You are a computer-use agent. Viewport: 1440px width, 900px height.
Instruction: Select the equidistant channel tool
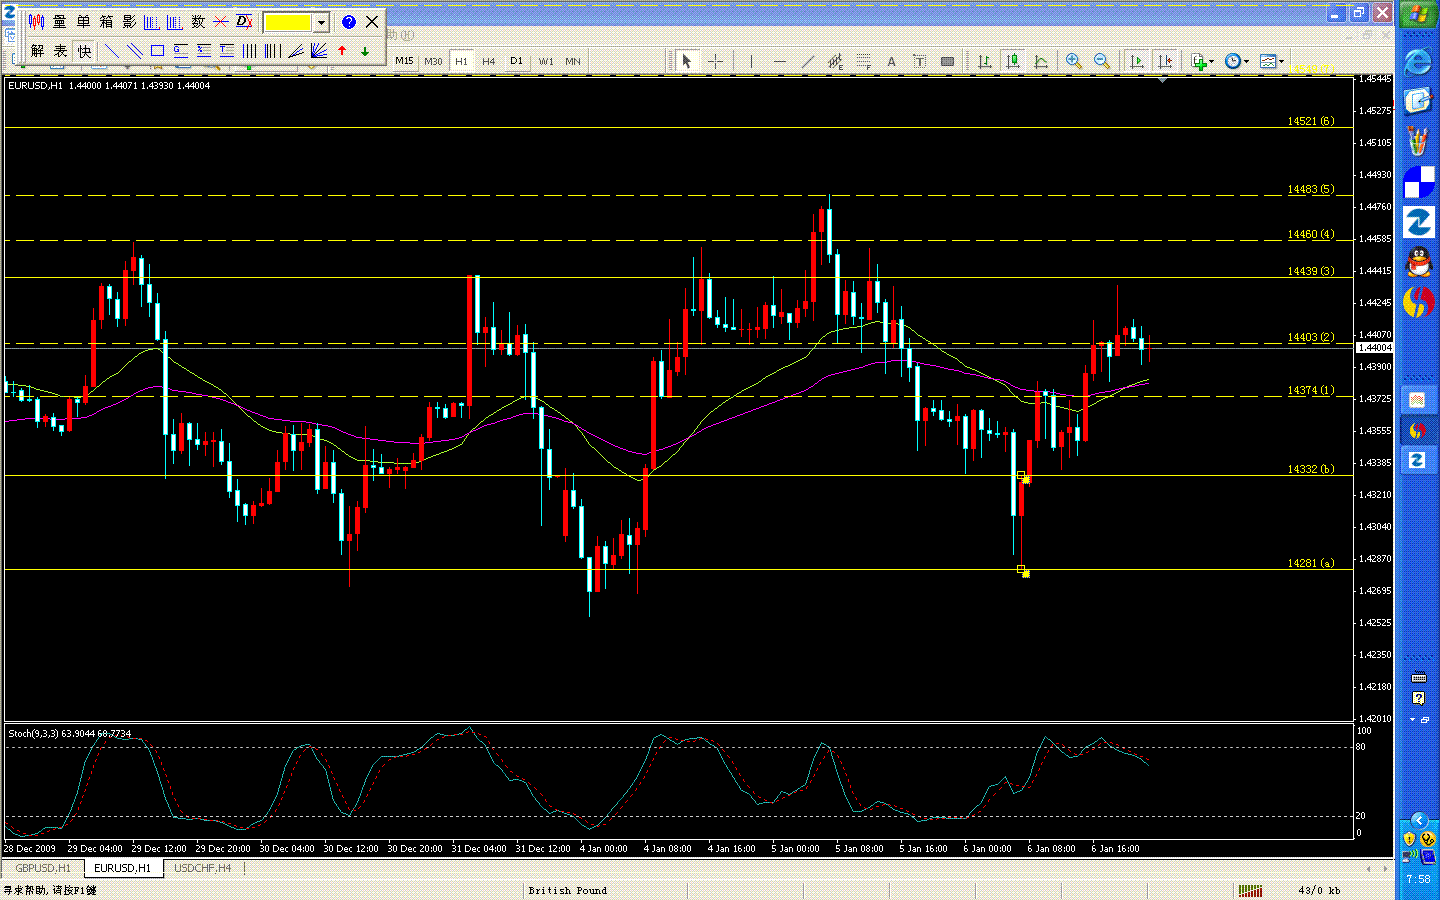click(835, 61)
